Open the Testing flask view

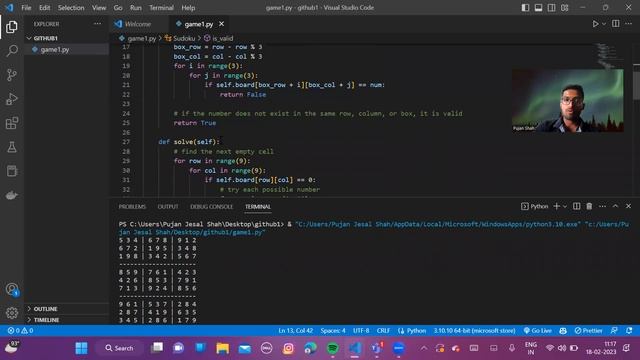(12, 147)
